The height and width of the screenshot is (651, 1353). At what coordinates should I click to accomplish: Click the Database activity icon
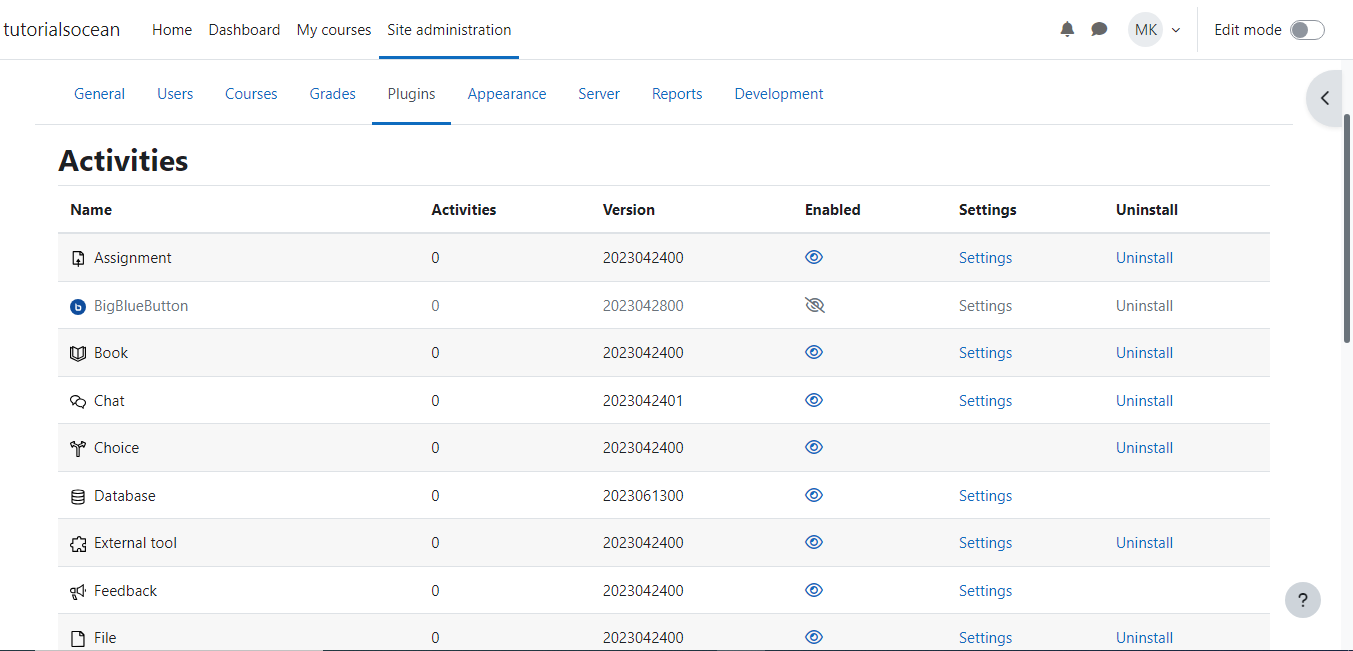point(78,495)
